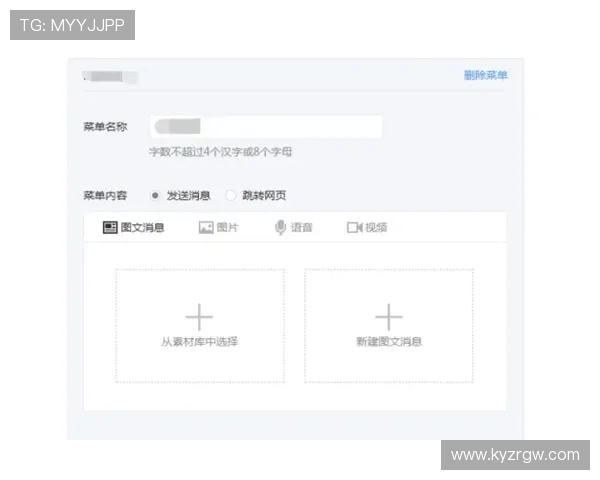Switch to the 视频 tab
Screen dimensions: 600x480
coord(367,227)
